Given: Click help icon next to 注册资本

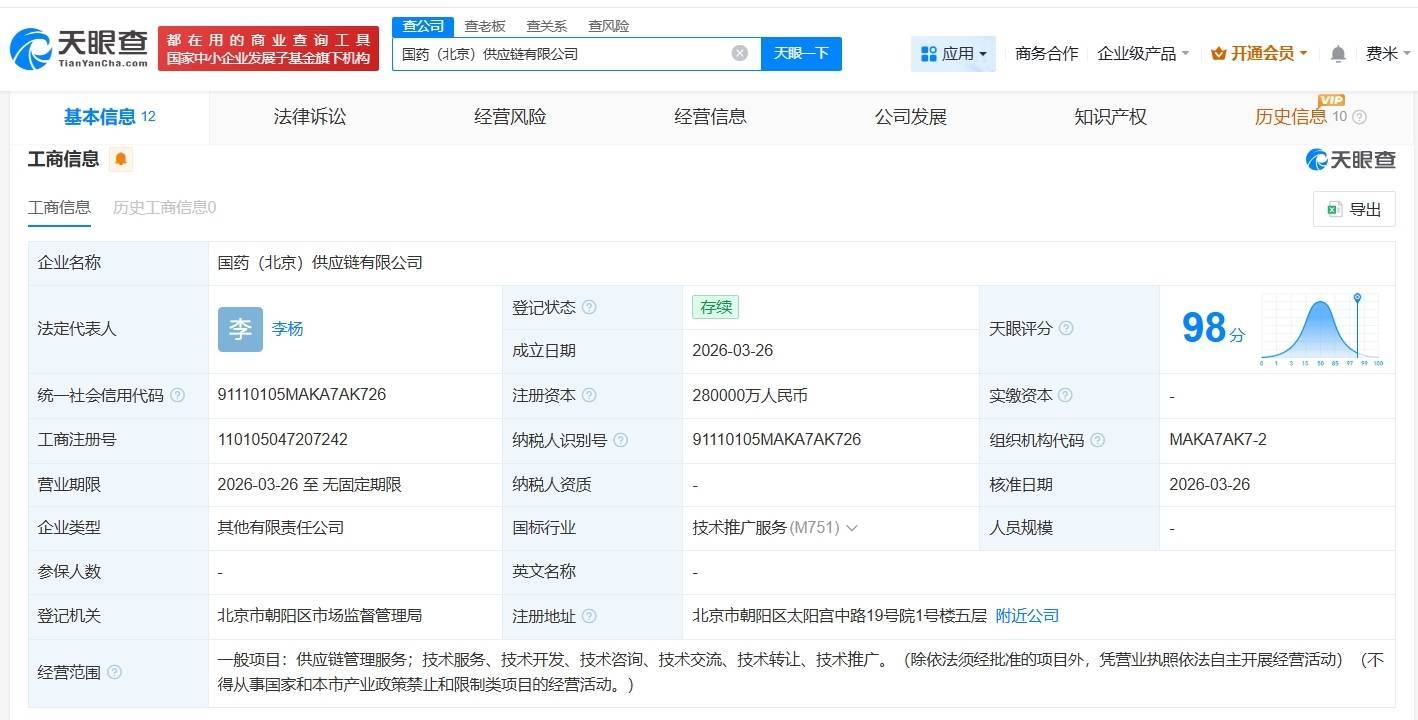Looking at the screenshot, I should click(589, 396).
